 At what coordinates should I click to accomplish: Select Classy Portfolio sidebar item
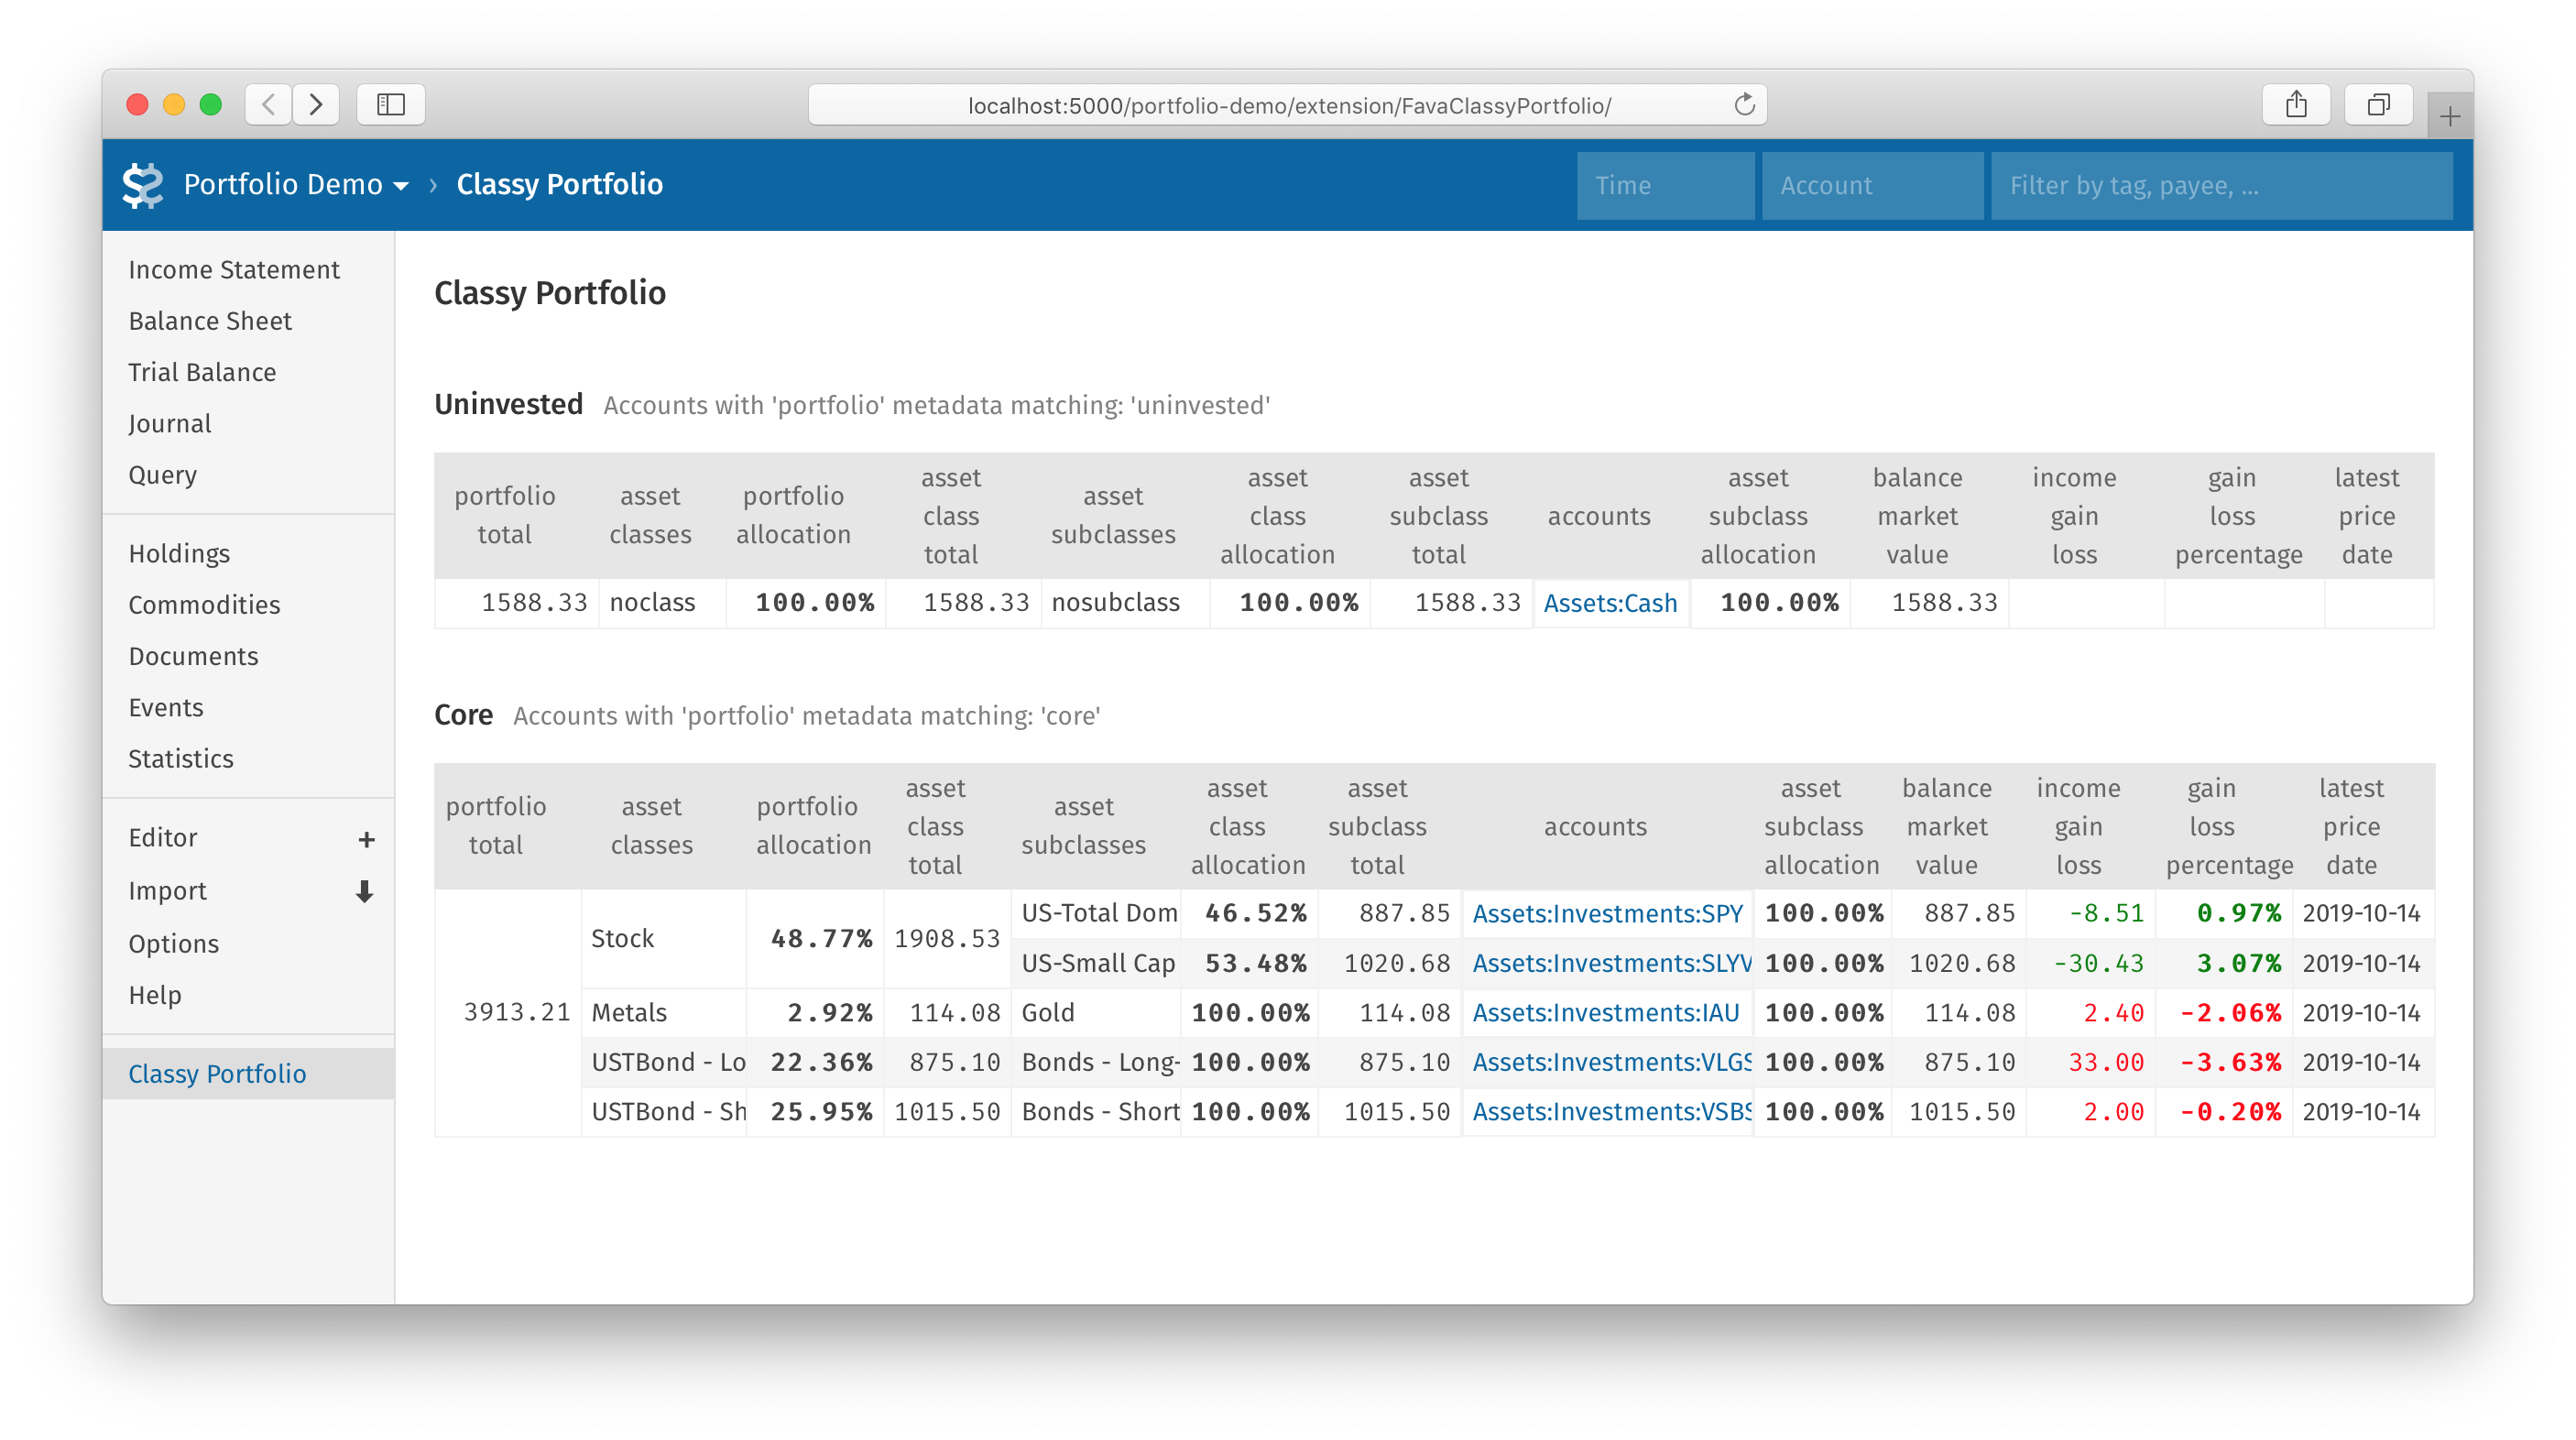(217, 1074)
